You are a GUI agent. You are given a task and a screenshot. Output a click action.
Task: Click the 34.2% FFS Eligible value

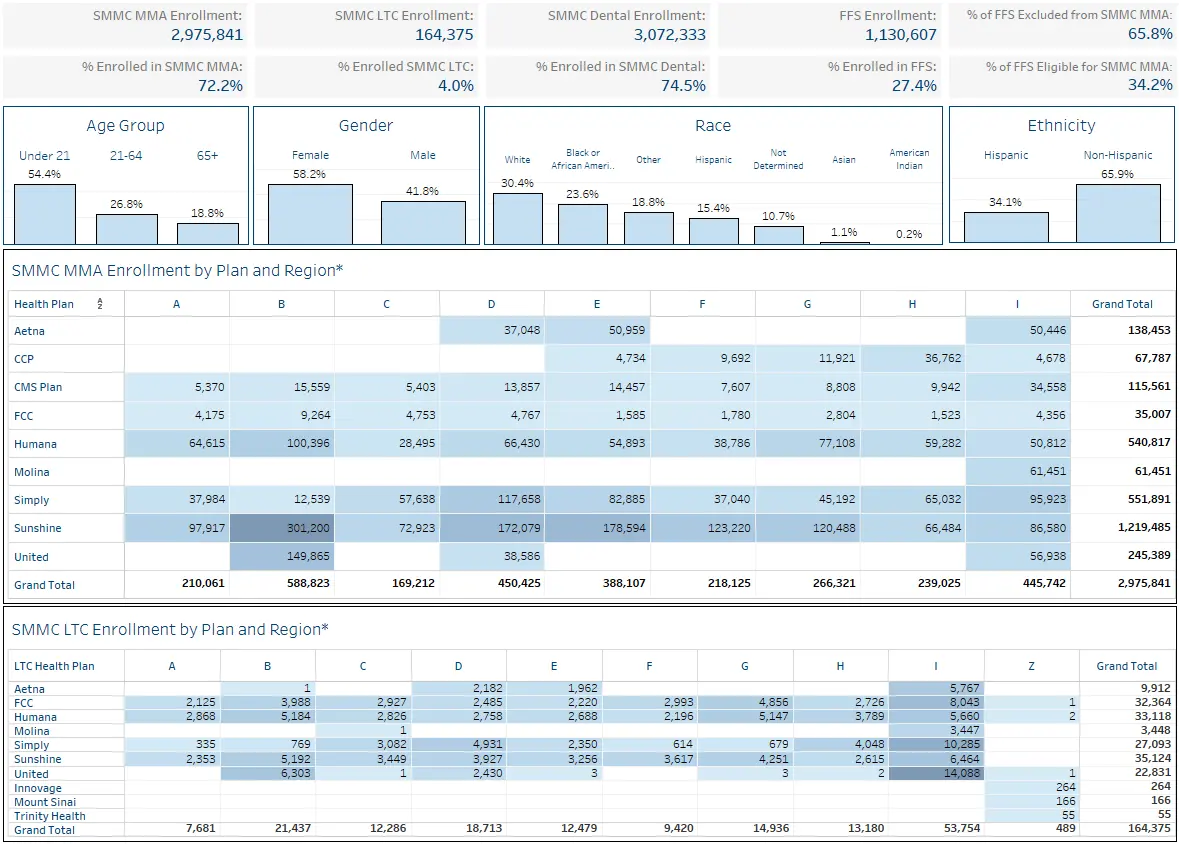coord(1150,85)
